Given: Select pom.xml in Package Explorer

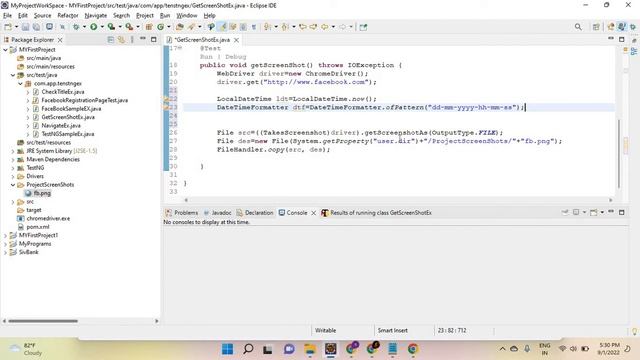Looking at the screenshot, I should (38, 227).
